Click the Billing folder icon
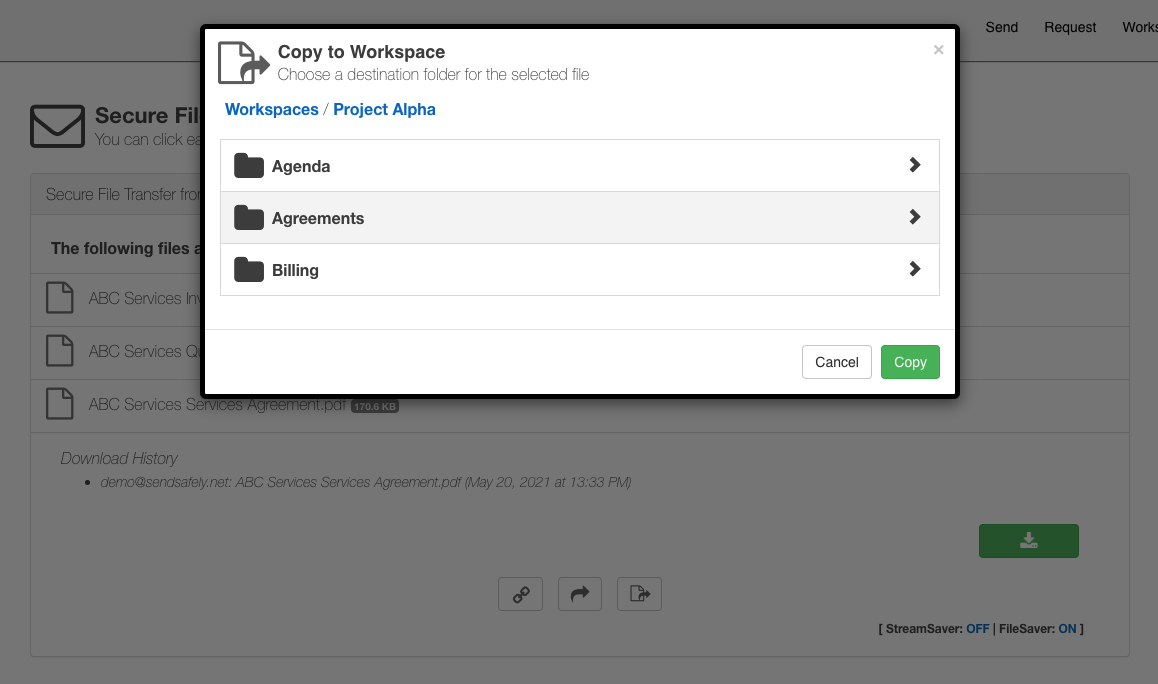 [248, 269]
